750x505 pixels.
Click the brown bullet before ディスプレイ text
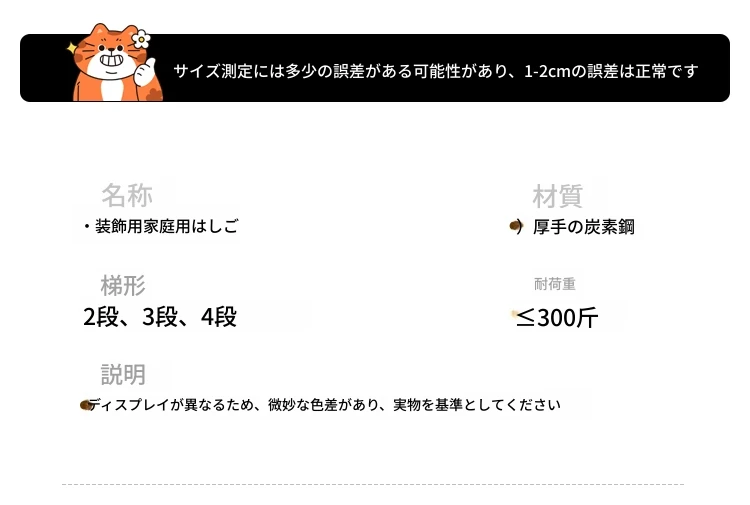pos(86,405)
